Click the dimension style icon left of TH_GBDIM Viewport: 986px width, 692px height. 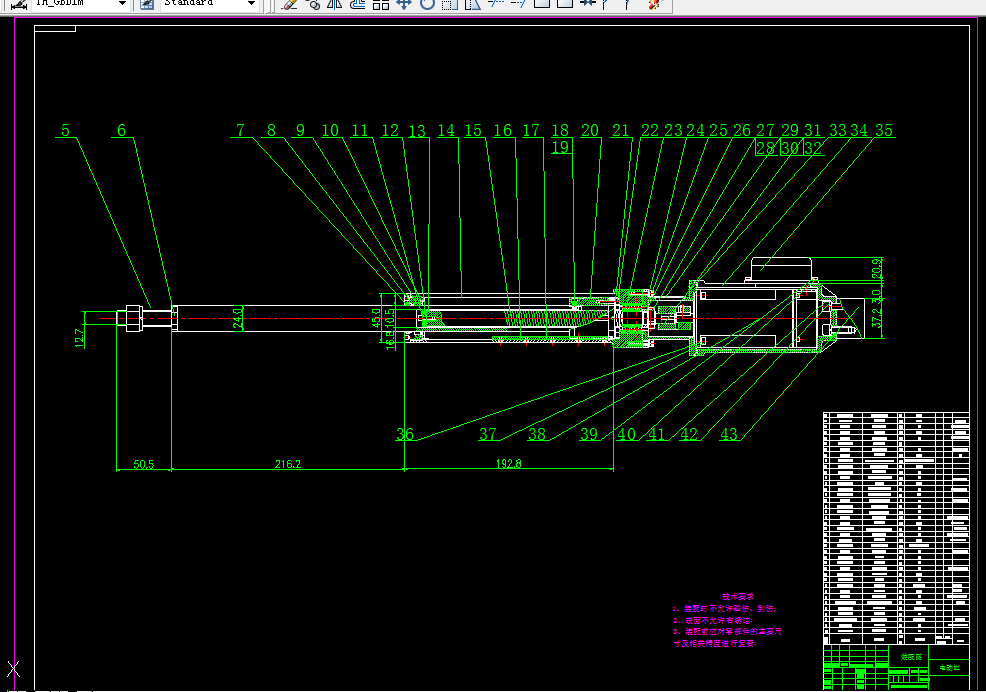tap(19, 4)
